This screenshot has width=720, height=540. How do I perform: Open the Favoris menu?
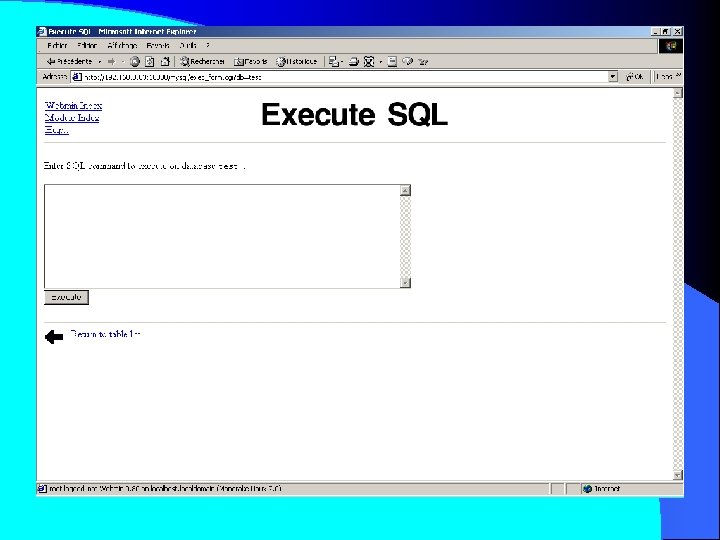158,45
